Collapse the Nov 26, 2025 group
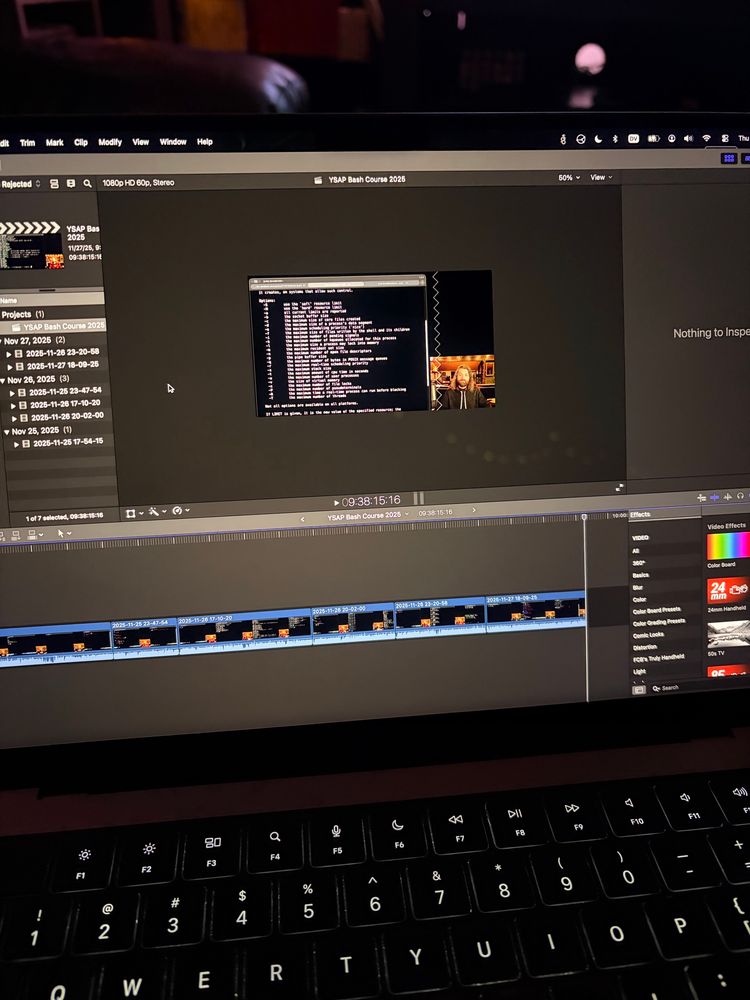 tap(3, 380)
